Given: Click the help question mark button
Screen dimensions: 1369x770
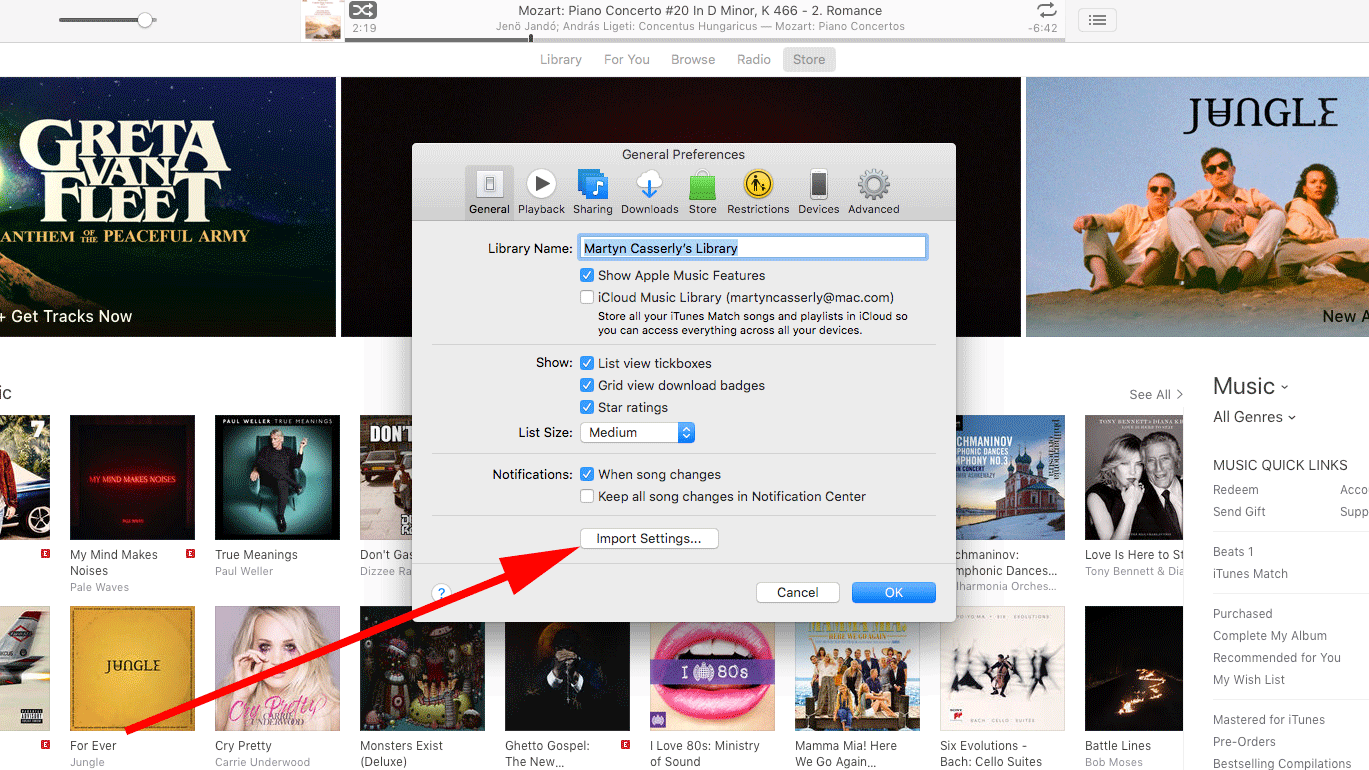Looking at the screenshot, I should click(442, 593).
